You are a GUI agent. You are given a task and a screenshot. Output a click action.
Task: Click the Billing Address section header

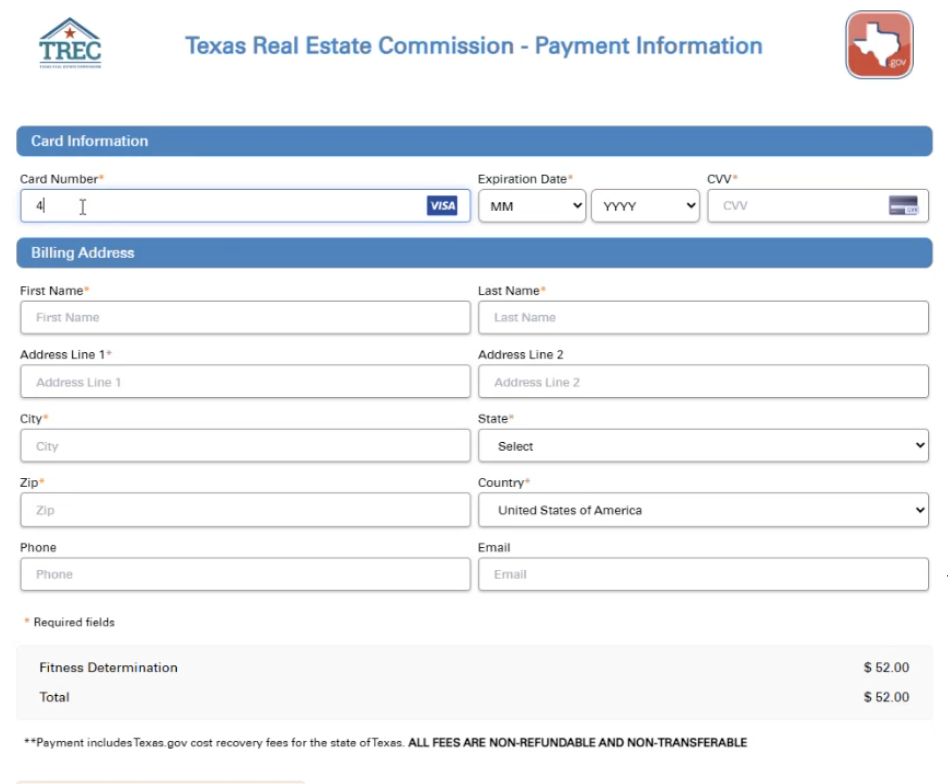pyautogui.click(x=474, y=253)
